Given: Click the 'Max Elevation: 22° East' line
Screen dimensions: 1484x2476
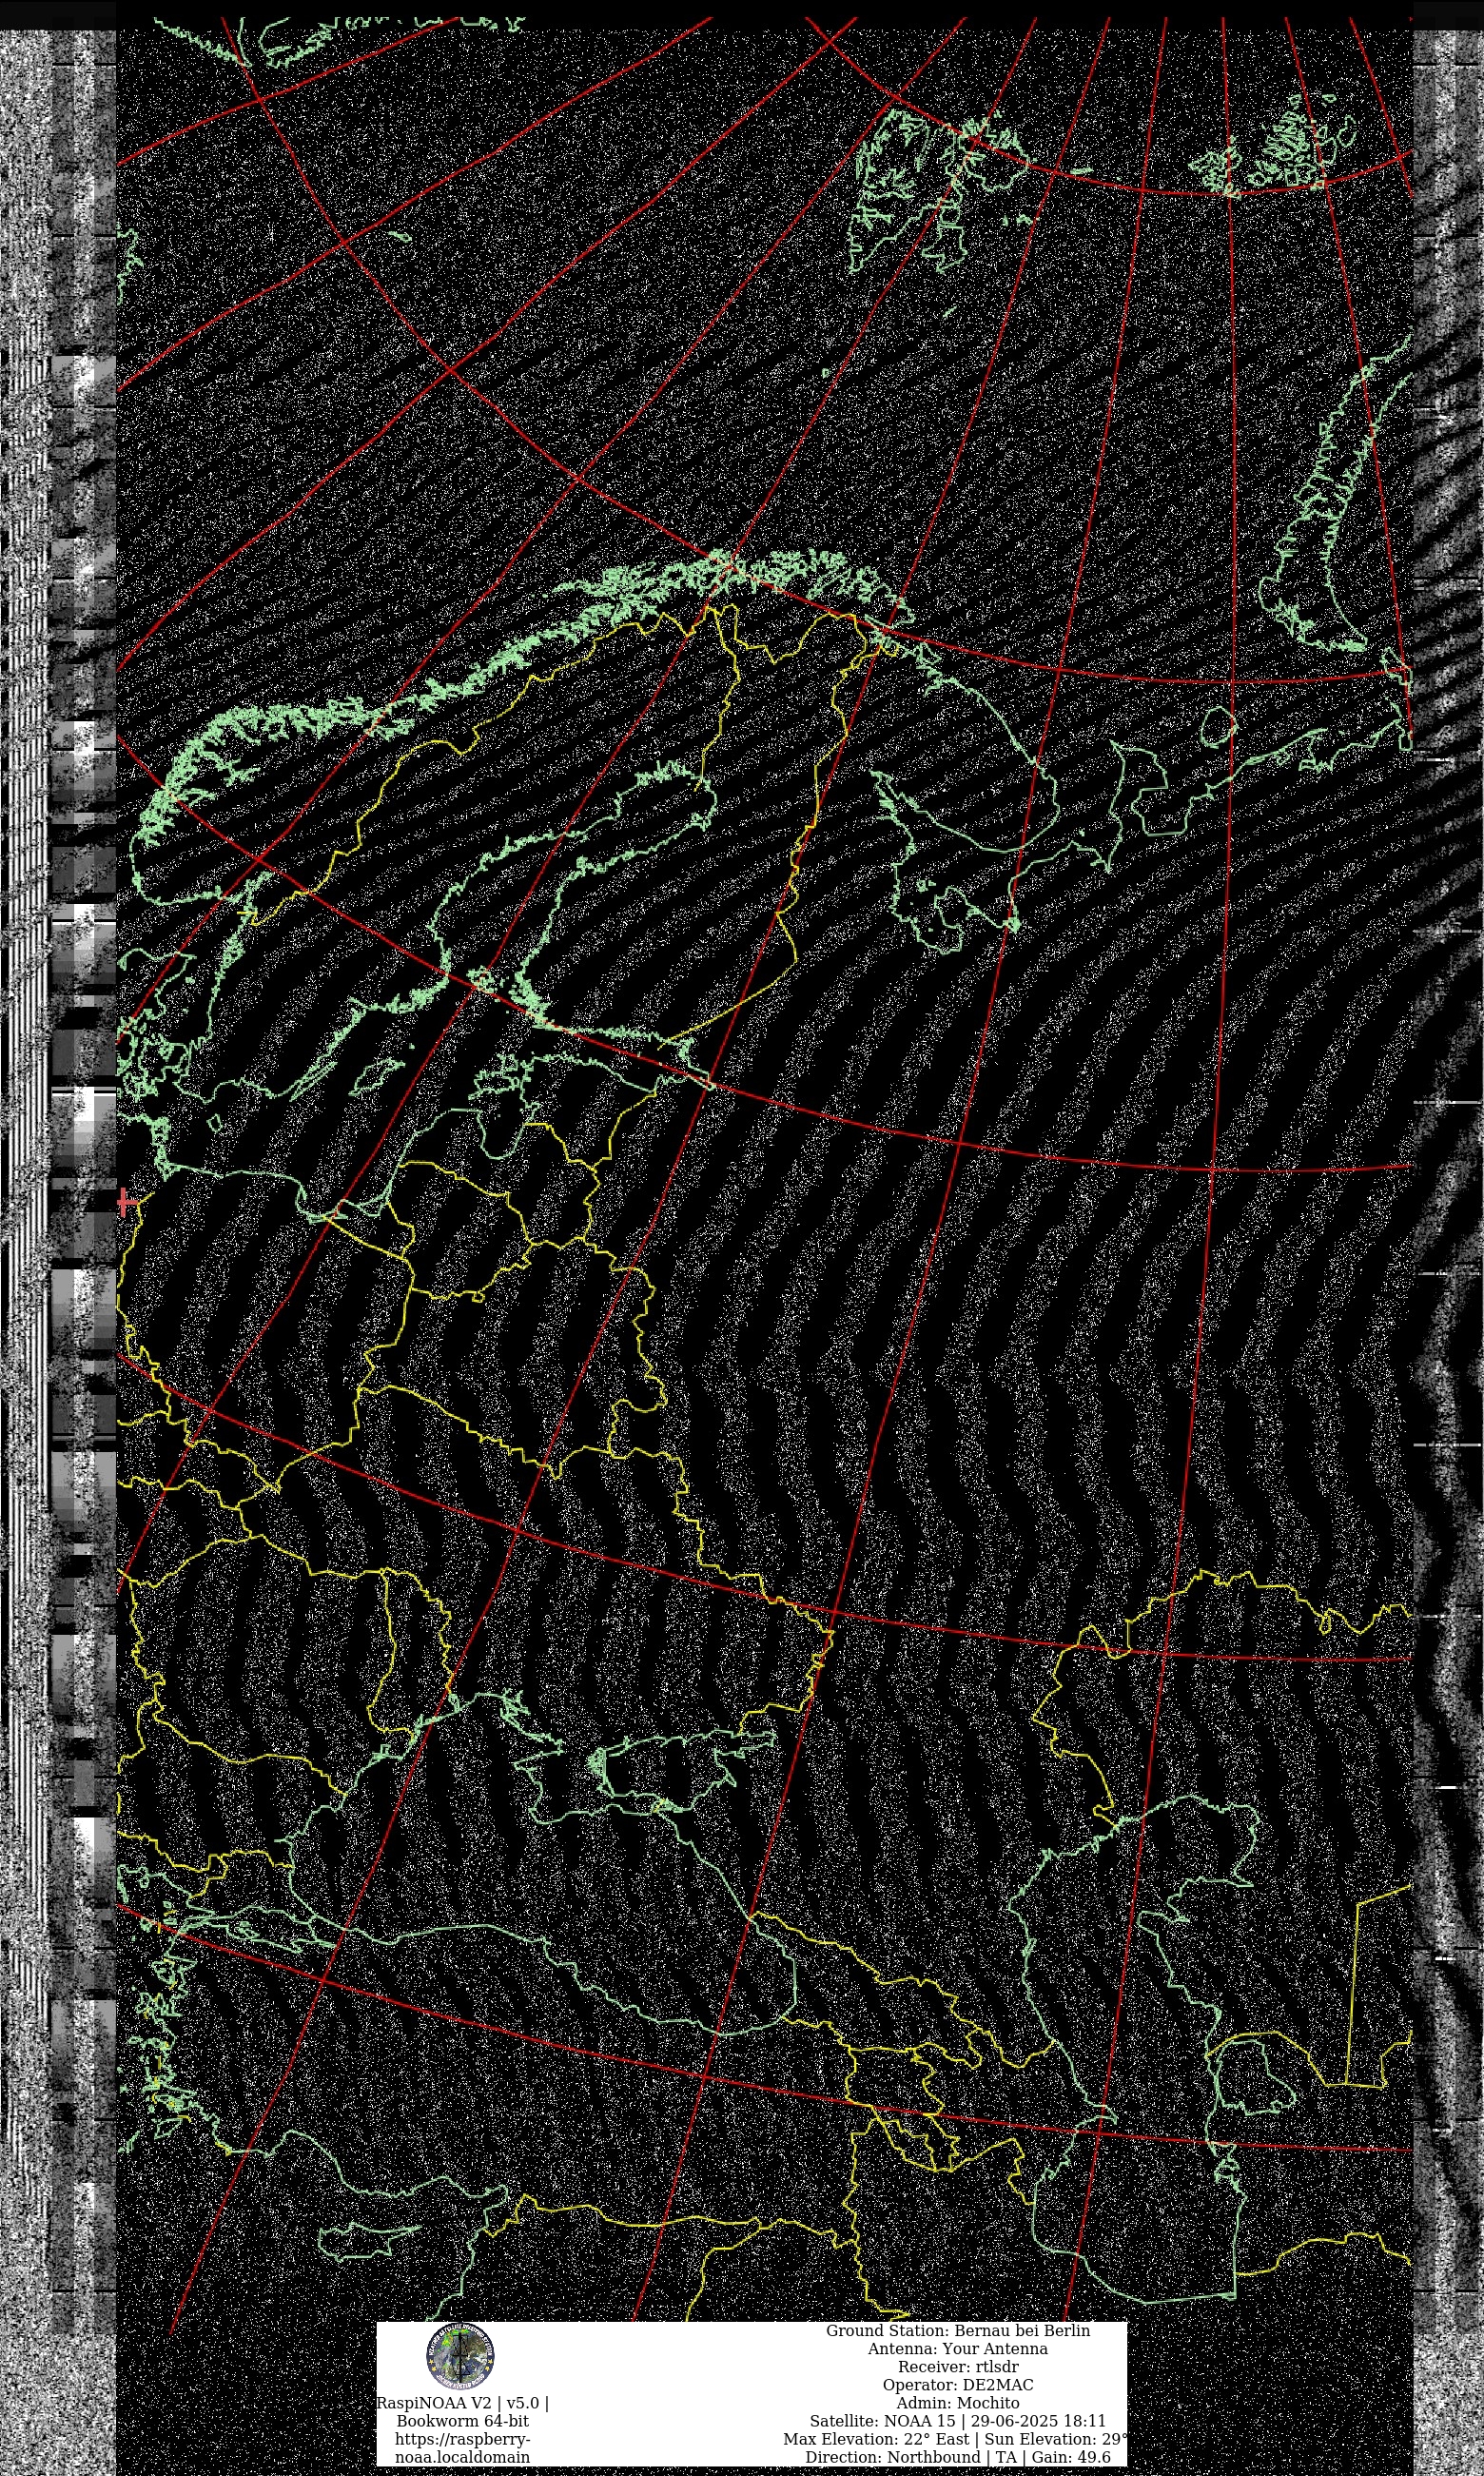Looking at the screenshot, I should pyautogui.click(x=955, y=2438).
